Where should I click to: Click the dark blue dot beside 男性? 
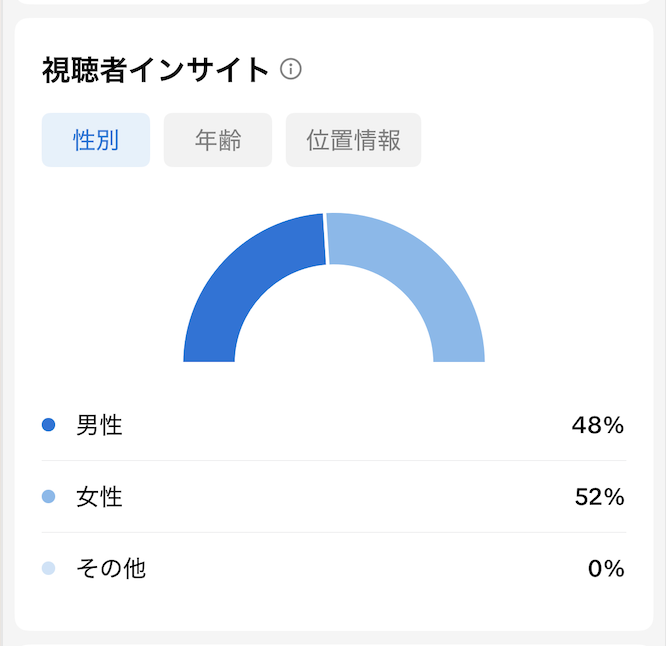(48, 425)
